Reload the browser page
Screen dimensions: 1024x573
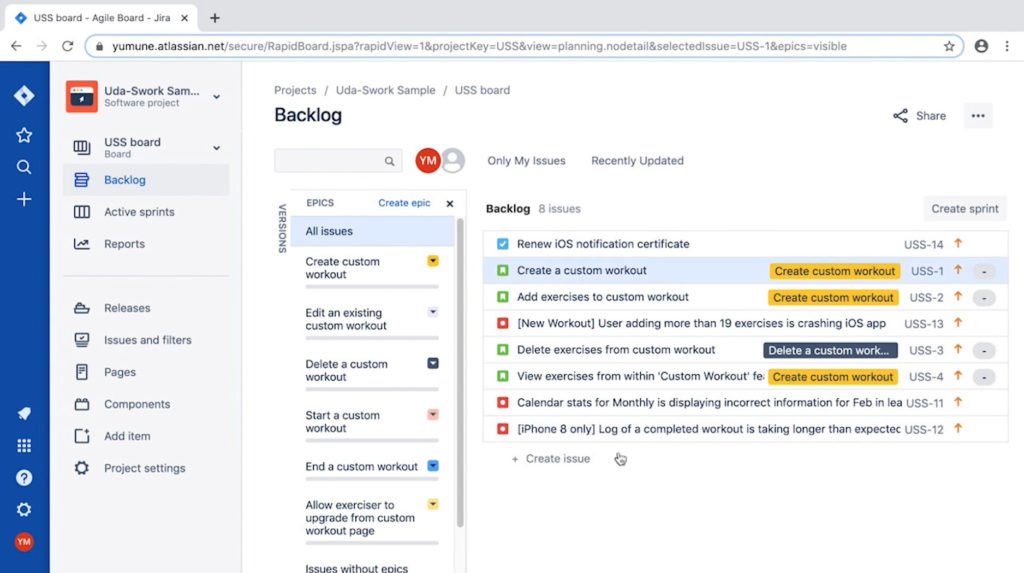(67, 46)
